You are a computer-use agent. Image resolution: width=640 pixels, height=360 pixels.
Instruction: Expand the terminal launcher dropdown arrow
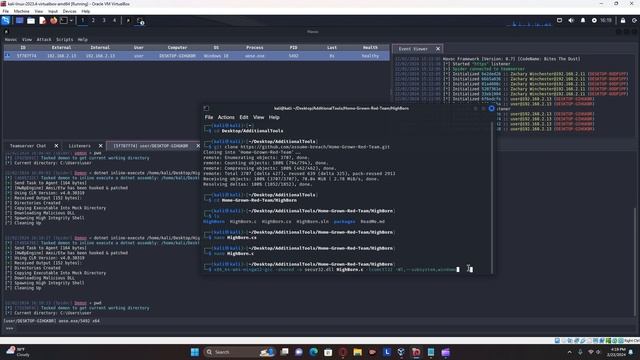point(71,20)
